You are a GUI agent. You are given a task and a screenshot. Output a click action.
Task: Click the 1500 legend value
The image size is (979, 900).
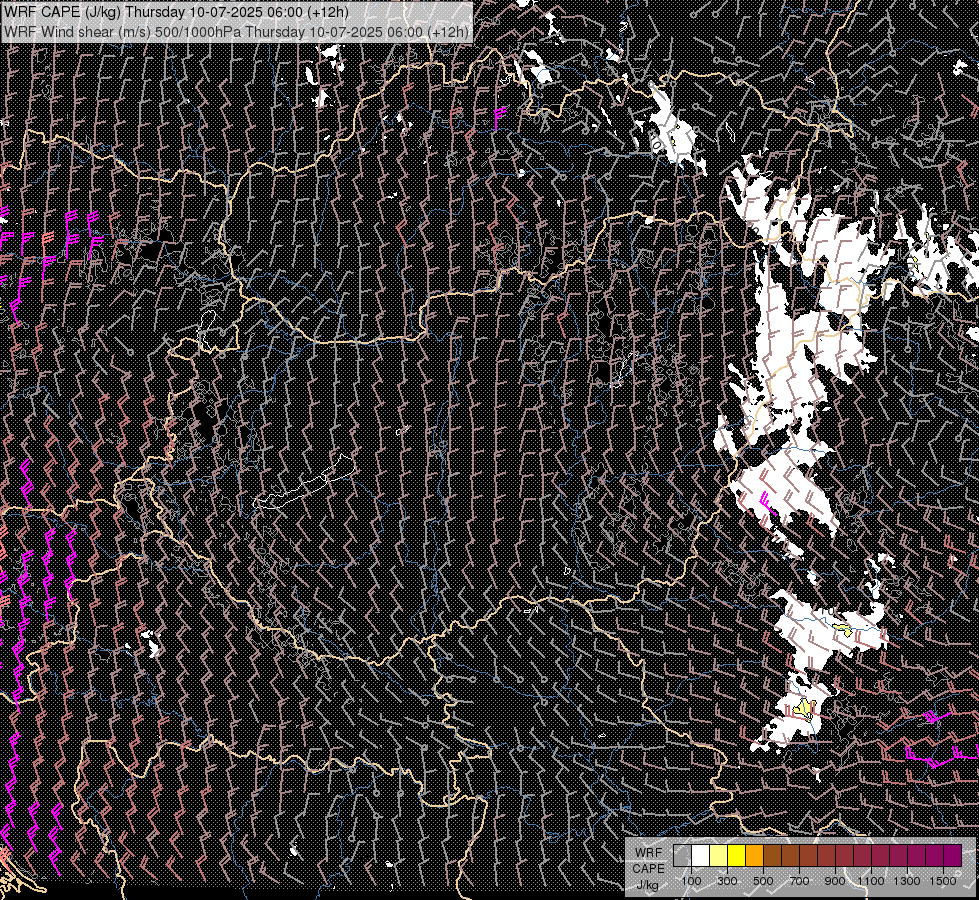pyautogui.click(x=943, y=881)
